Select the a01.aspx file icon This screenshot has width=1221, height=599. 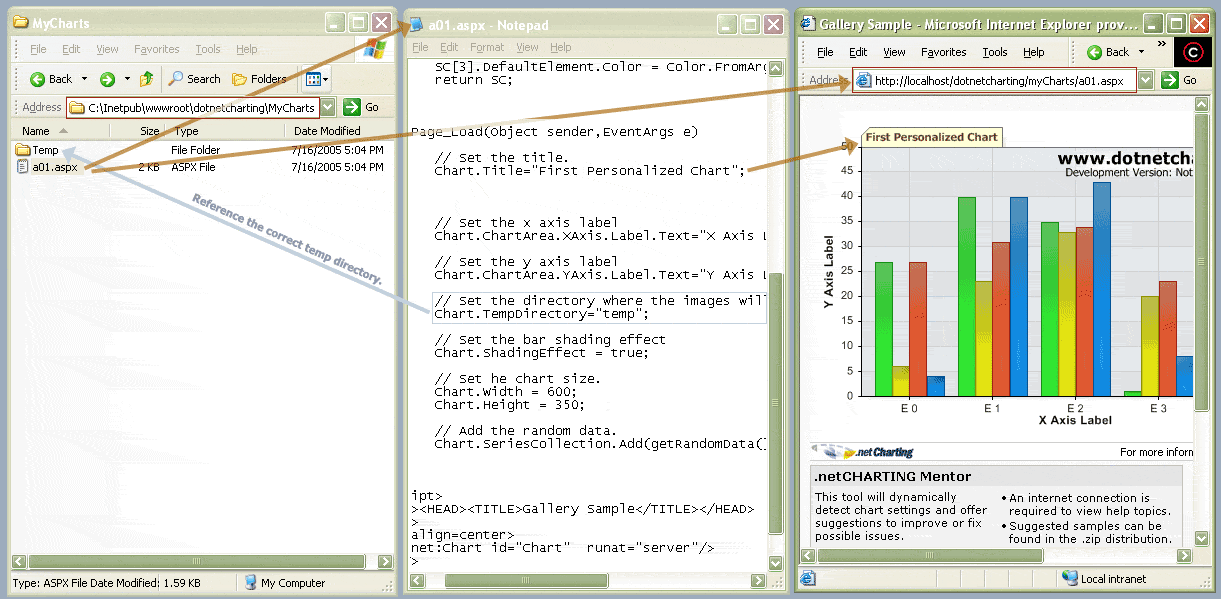(x=23, y=168)
